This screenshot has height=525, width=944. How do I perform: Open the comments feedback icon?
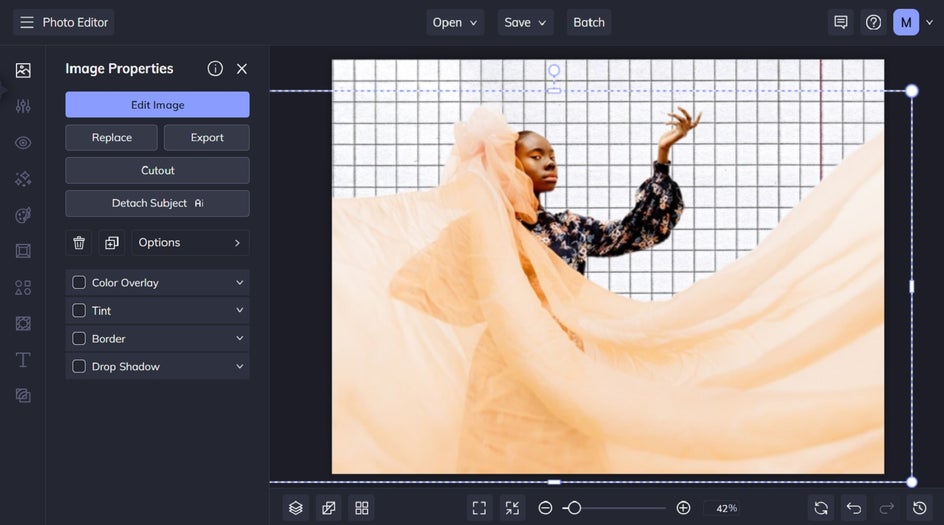[841, 22]
